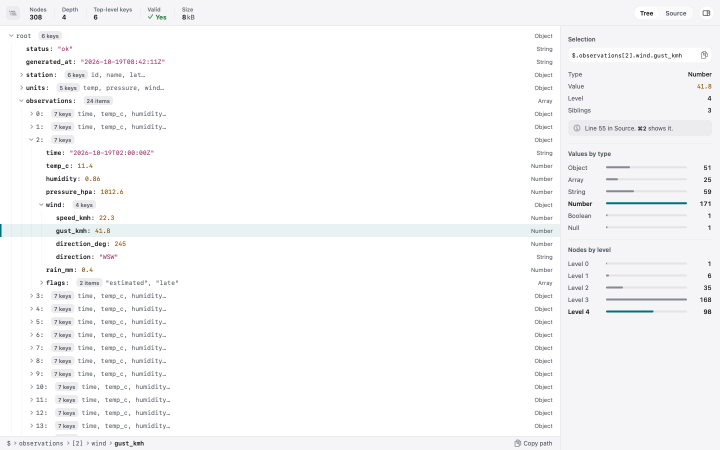Screen dimensions: 720x450
Task: Click the Level 3 row in Nodes by level
Action: point(640,299)
